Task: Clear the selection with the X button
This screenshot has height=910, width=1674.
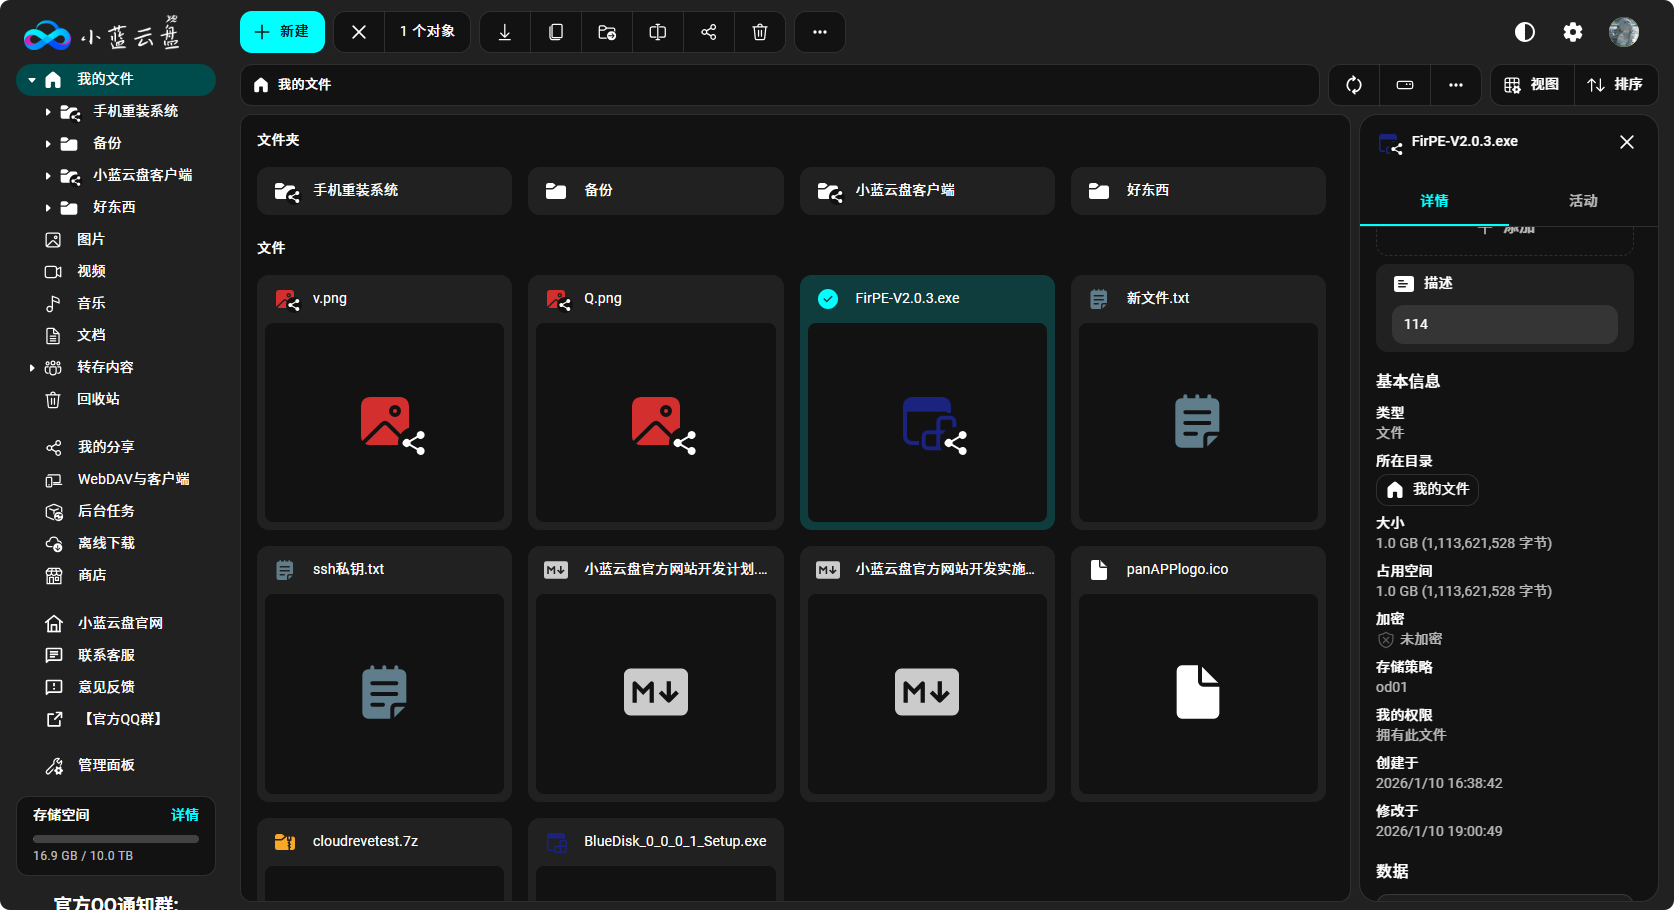Action: pos(359,32)
